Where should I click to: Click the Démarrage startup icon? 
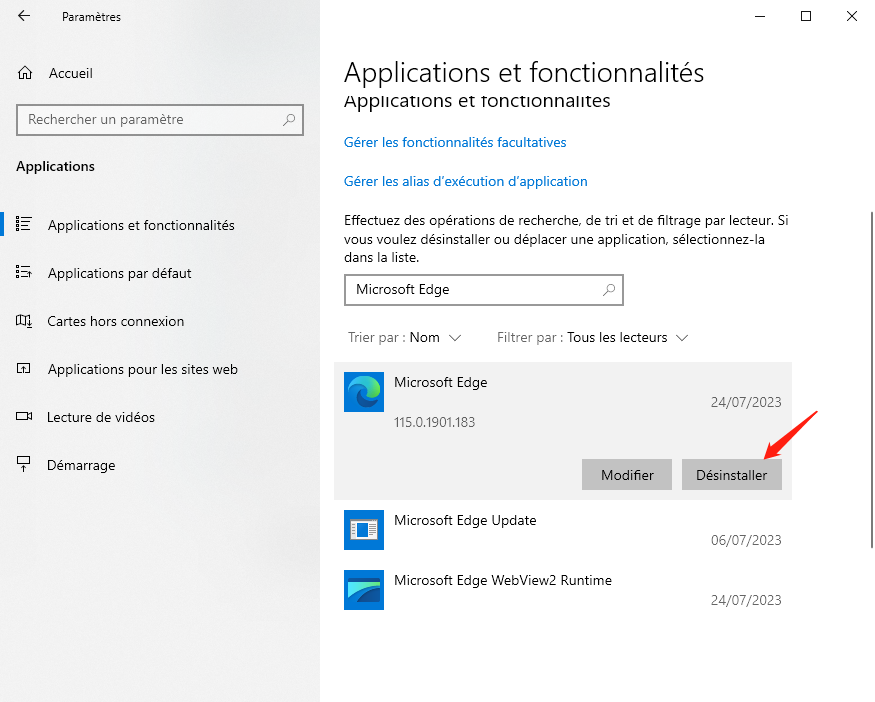tap(25, 465)
